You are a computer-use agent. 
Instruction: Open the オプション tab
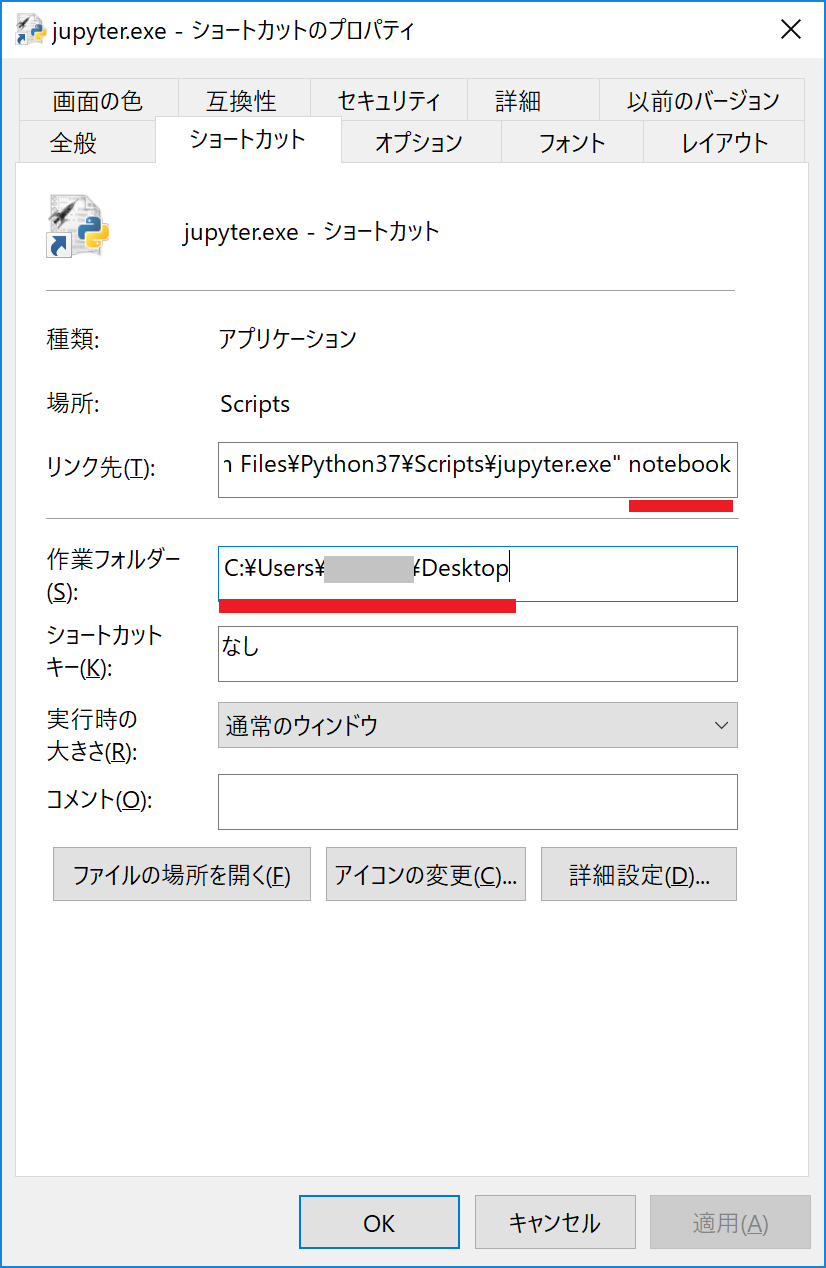[419, 143]
